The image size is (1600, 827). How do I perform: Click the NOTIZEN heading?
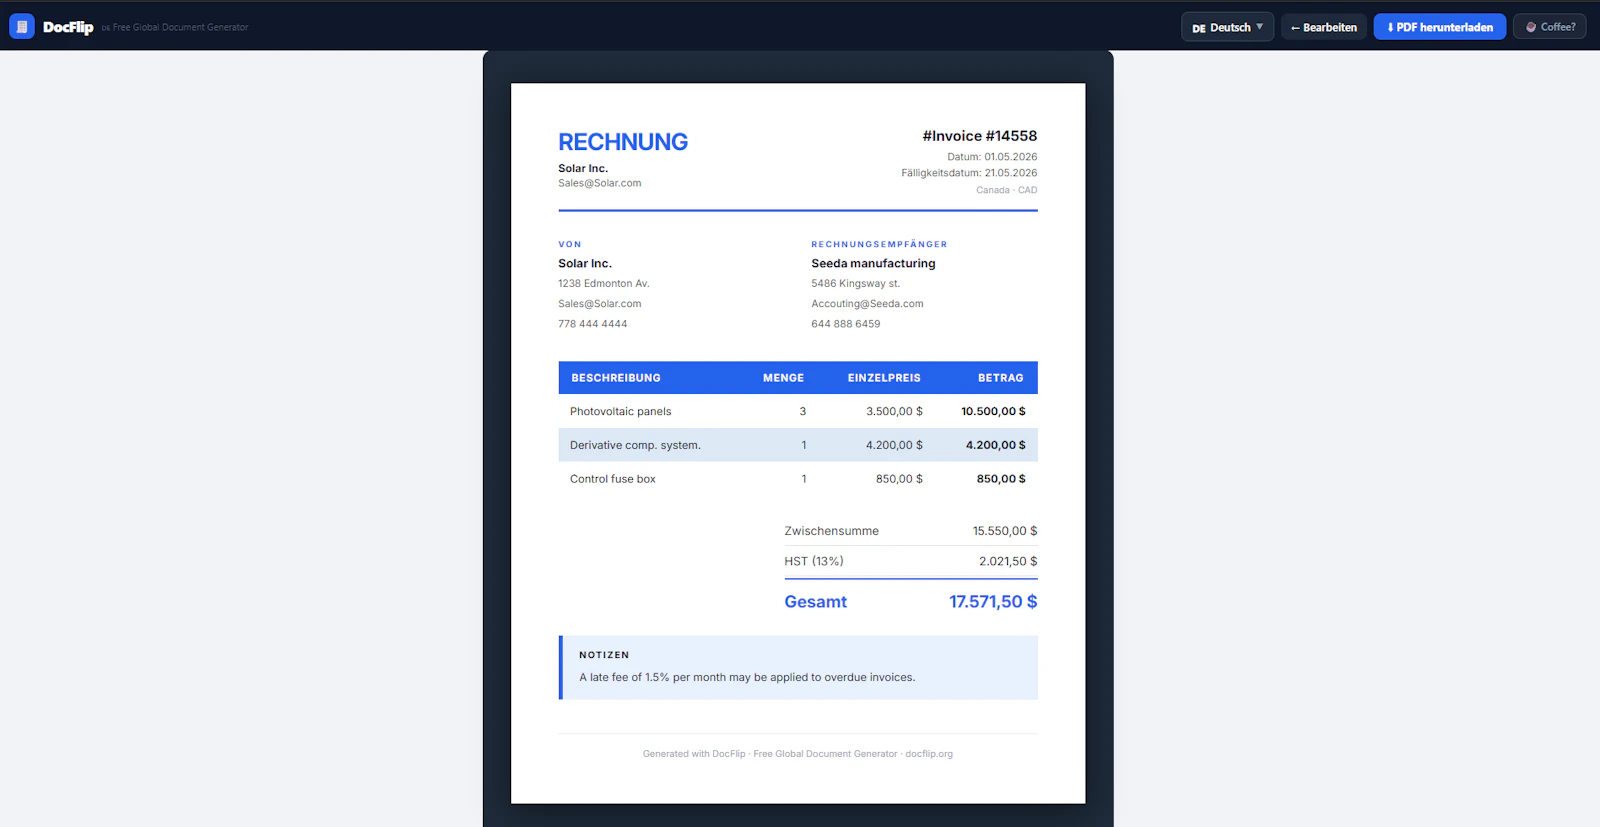coord(604,655)
